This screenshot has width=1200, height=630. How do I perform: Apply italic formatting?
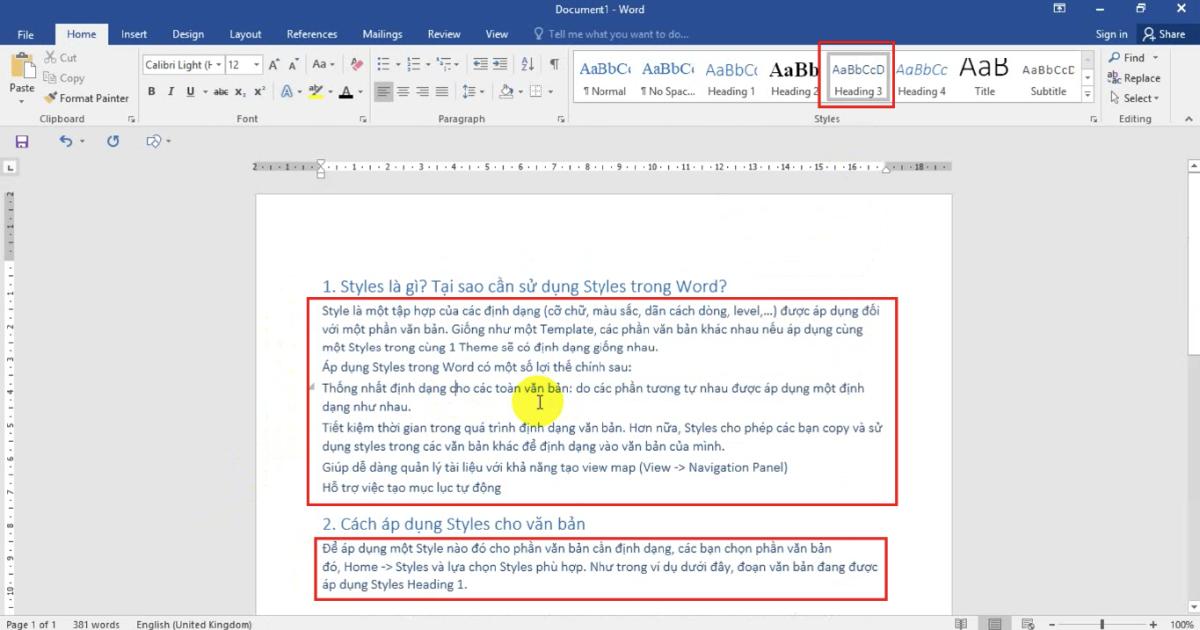[169, 91]
